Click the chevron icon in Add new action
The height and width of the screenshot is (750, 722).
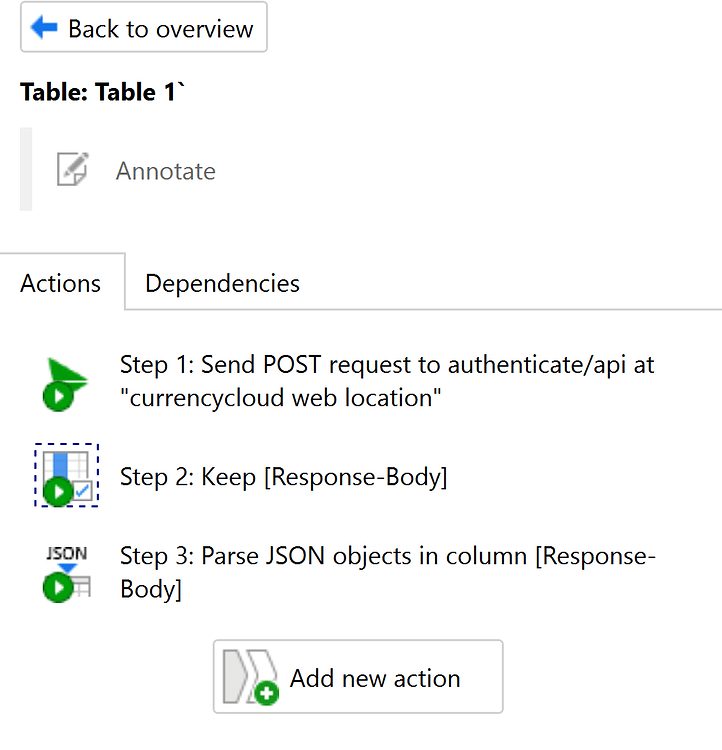[x=250, y=676]
